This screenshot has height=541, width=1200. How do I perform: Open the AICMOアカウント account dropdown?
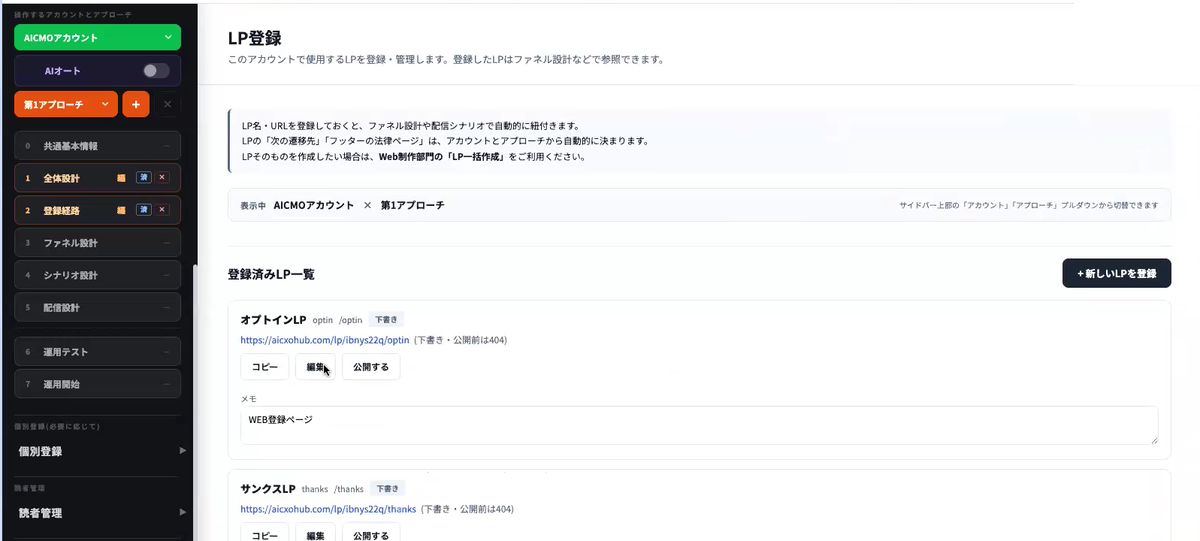[97, 38]
